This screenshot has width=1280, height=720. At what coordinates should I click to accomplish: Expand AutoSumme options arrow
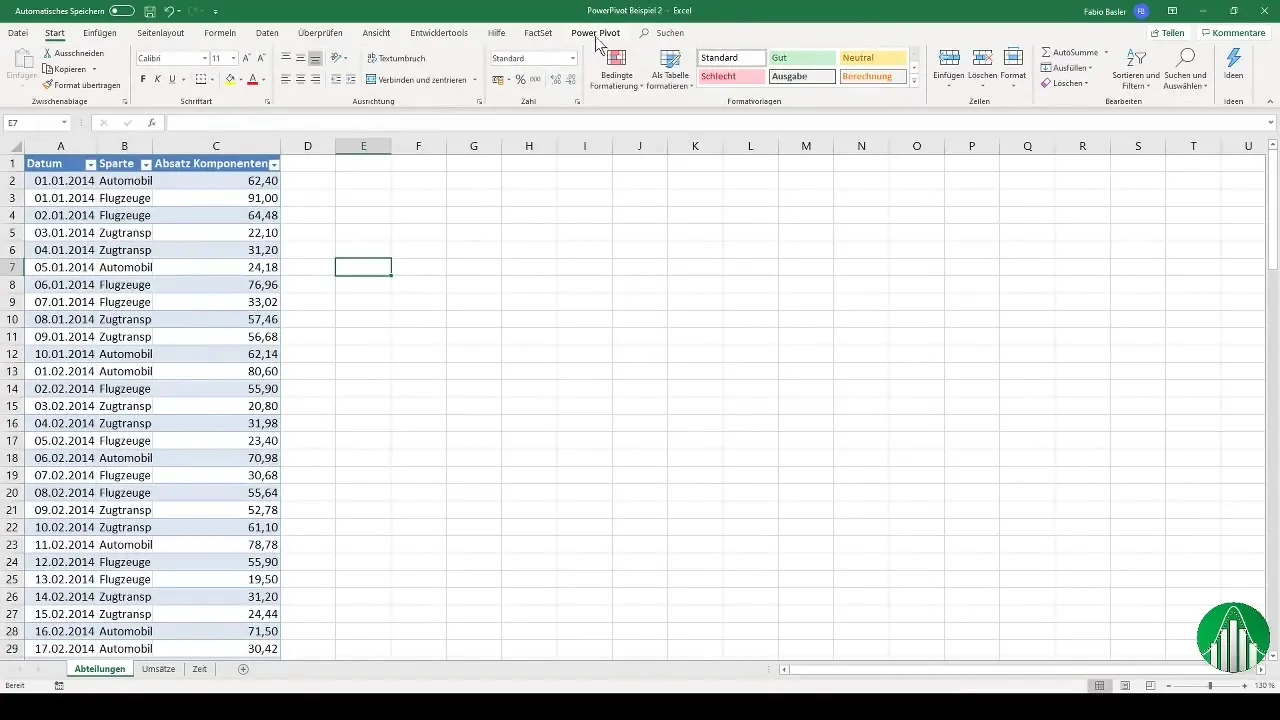tap(1106, 52)
